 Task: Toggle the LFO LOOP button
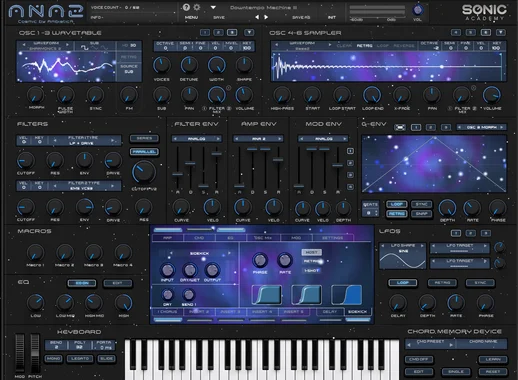(x=403, y=283)
